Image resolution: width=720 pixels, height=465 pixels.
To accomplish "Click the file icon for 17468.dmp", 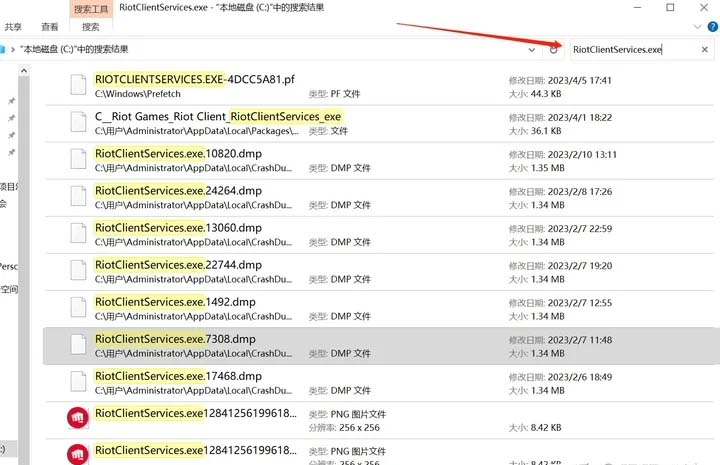I will pos(78,382).
